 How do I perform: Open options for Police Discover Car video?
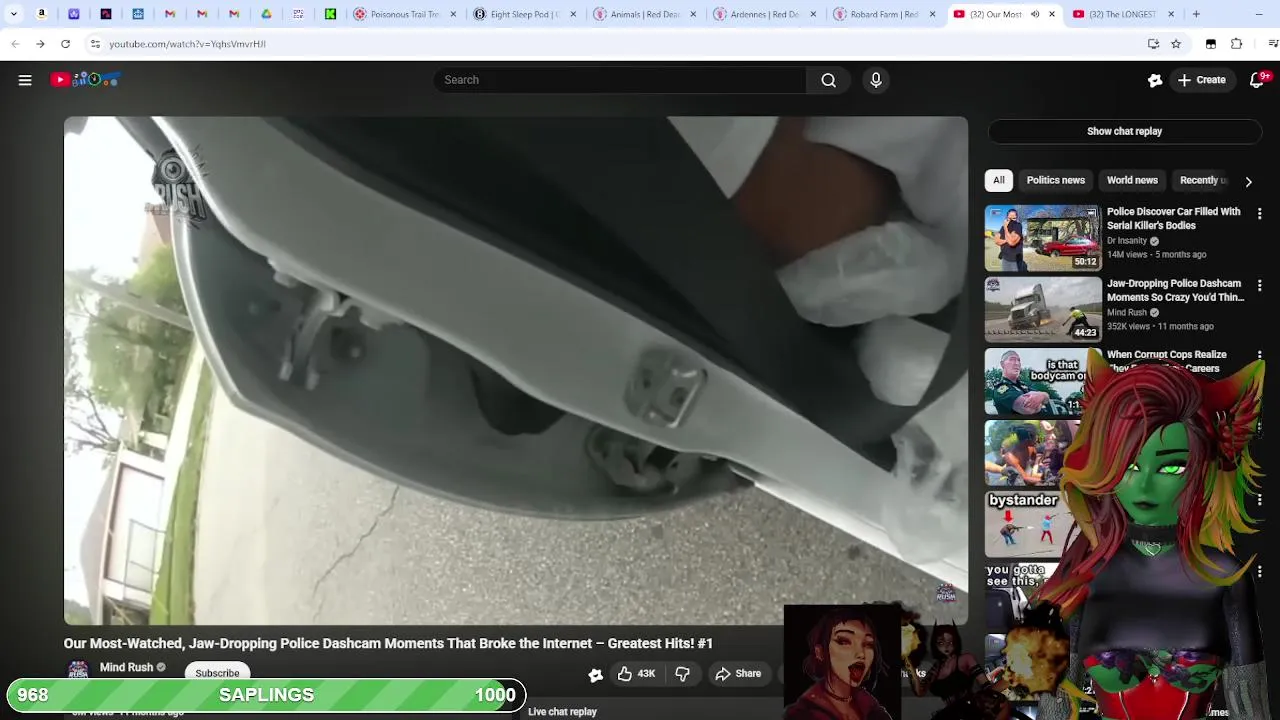[x=1259, y=214]
